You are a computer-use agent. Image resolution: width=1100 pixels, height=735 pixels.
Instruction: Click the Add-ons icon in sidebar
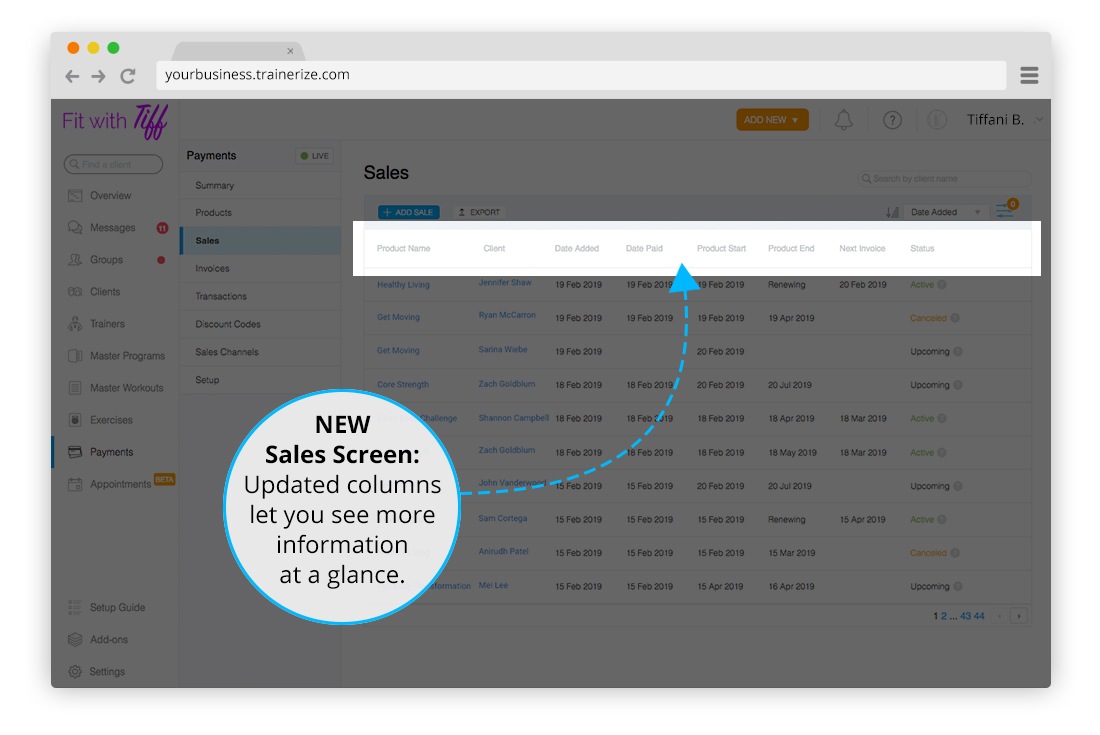(75, 640)
